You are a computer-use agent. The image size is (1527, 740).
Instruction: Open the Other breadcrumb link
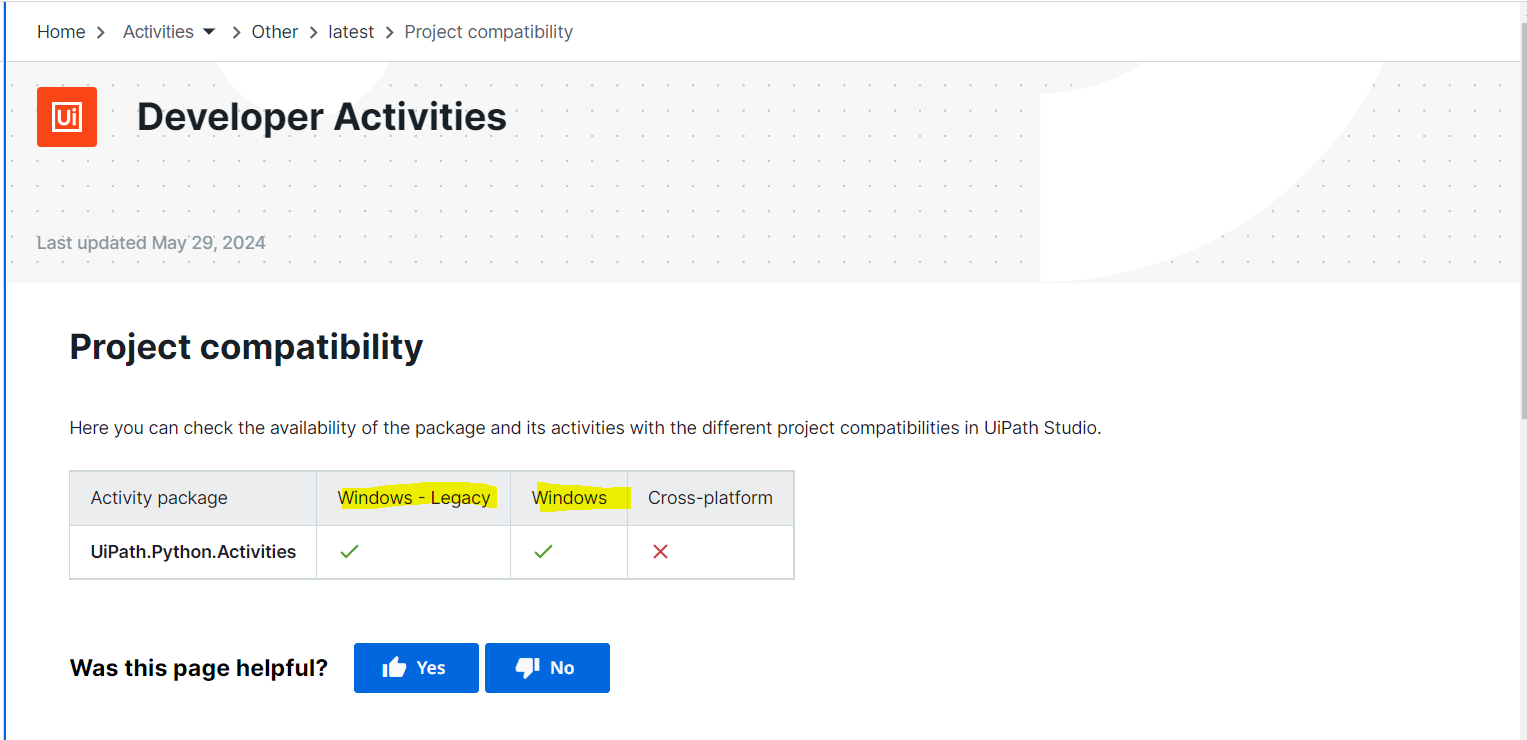pos(275,32)
